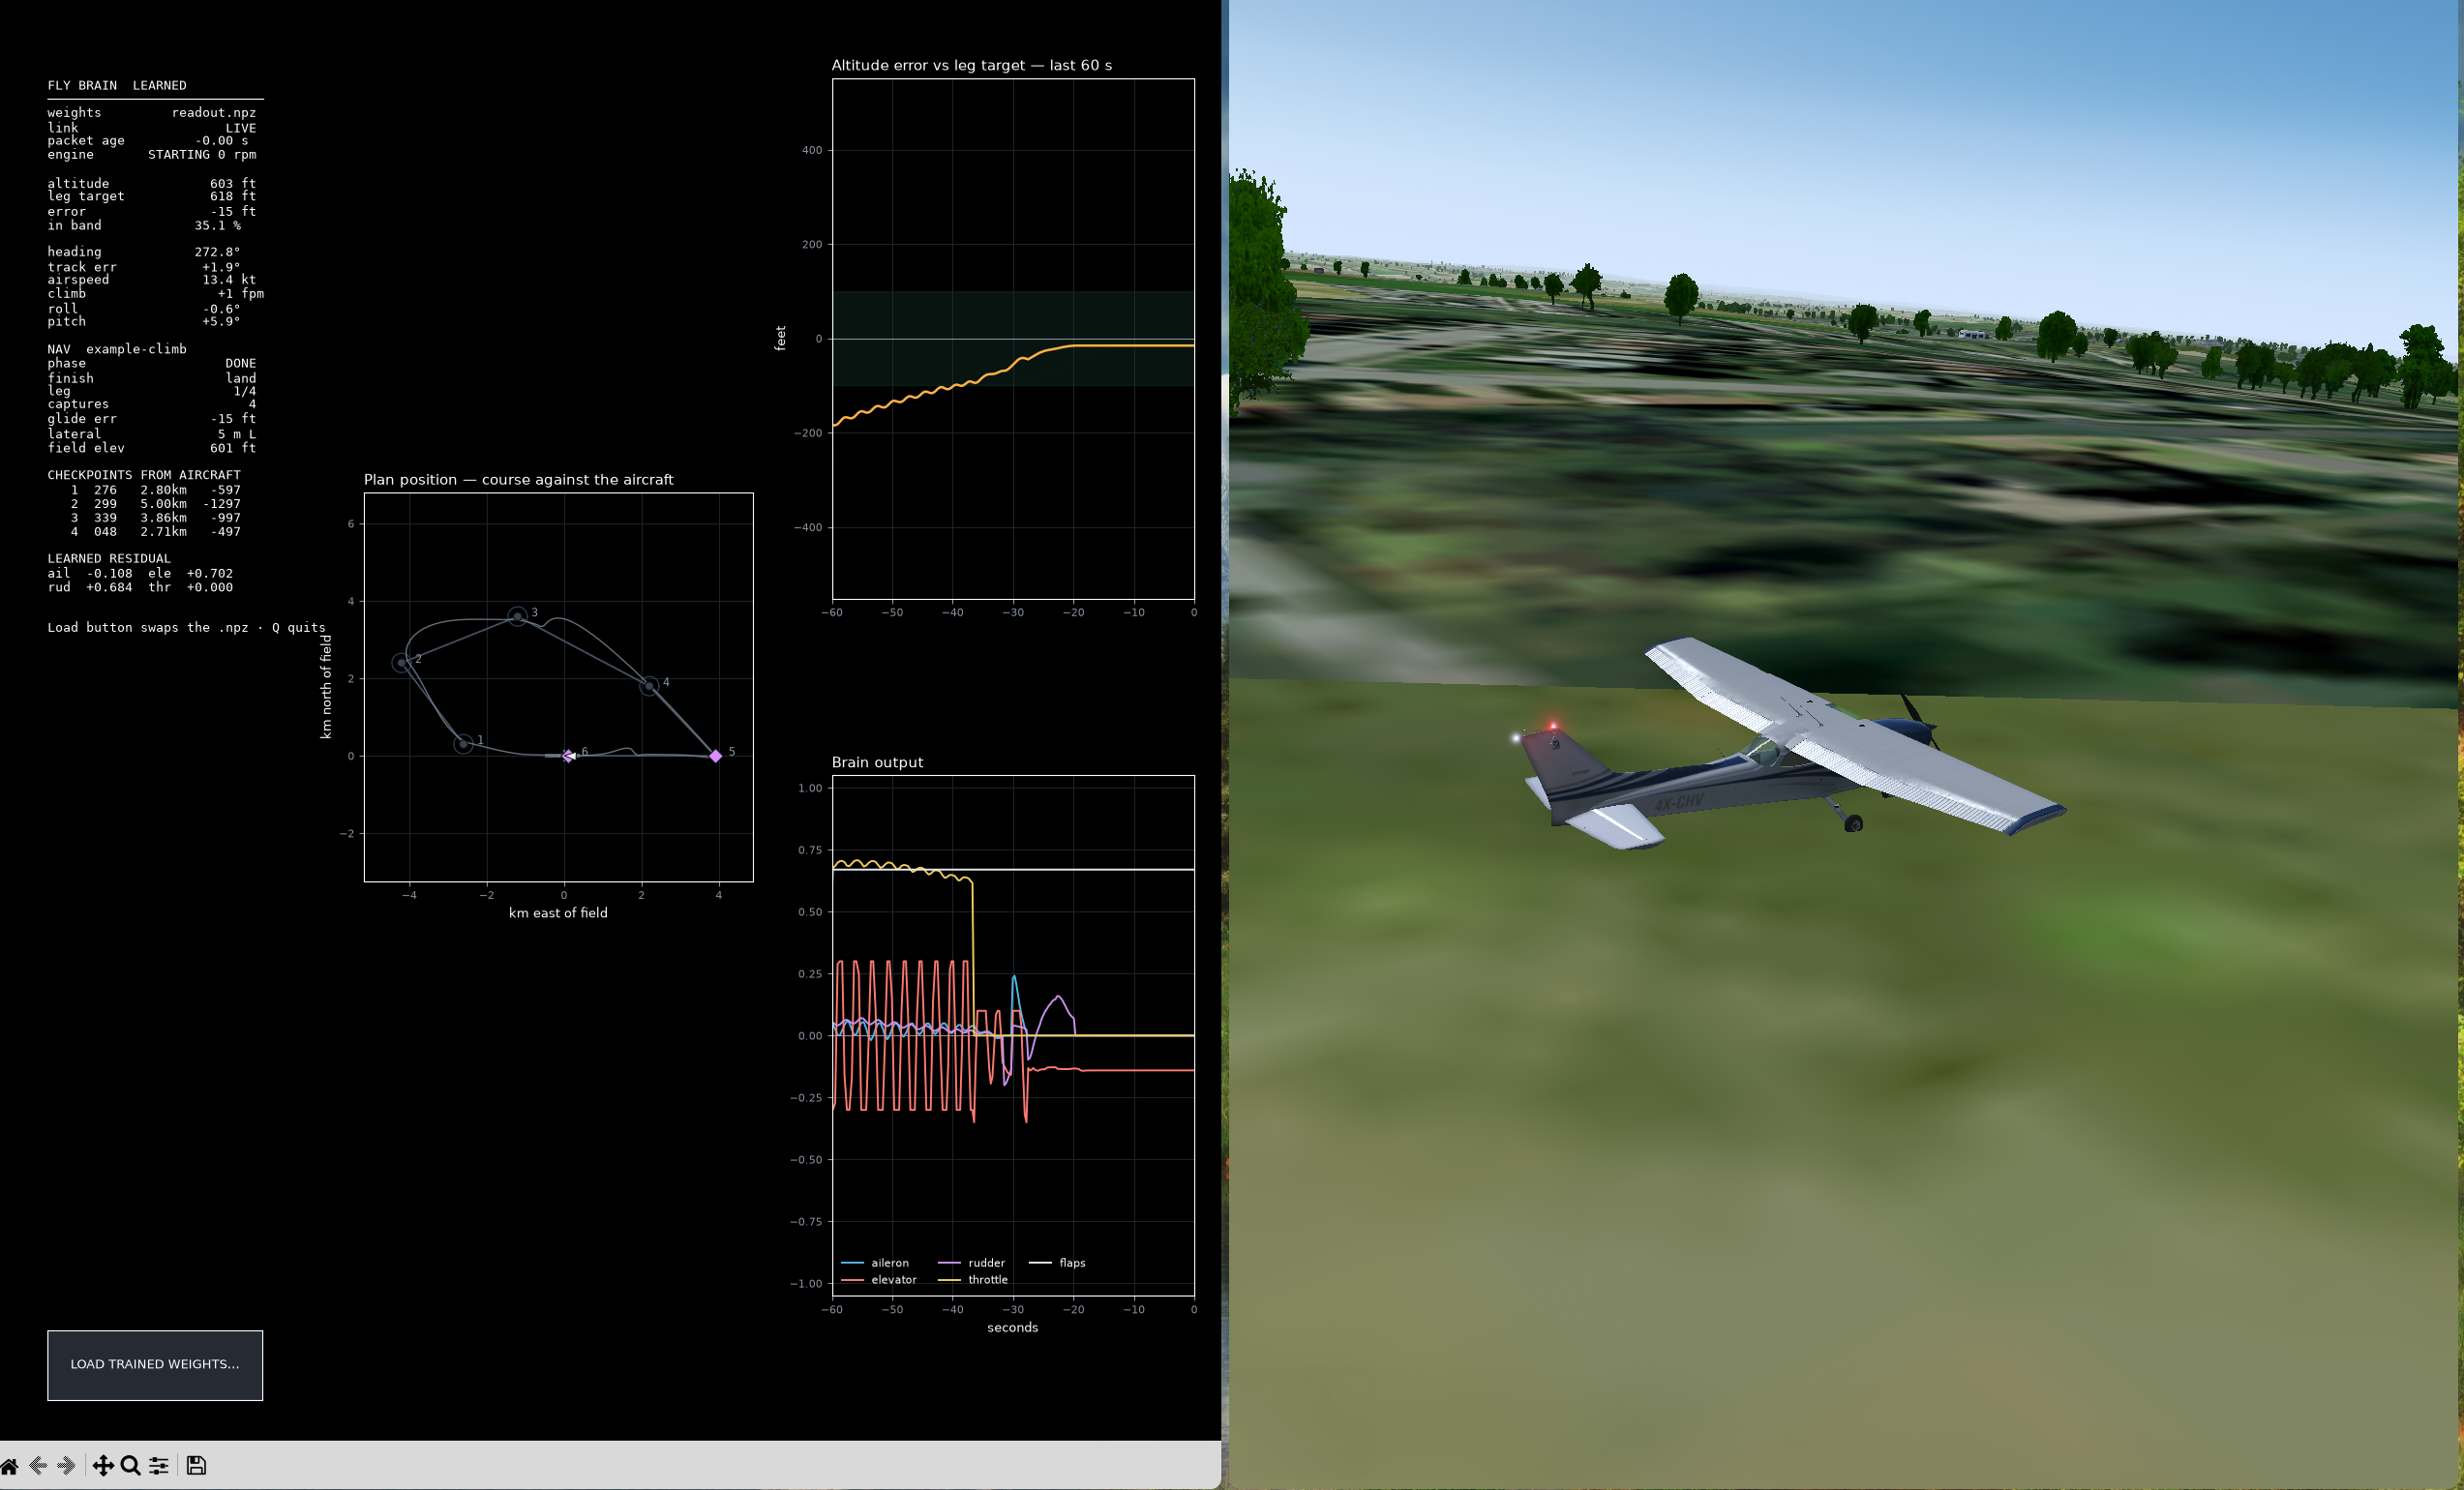Activate the Zoom to rectangle tool
The image size is (2464, 1490).
pos(131,1466)
